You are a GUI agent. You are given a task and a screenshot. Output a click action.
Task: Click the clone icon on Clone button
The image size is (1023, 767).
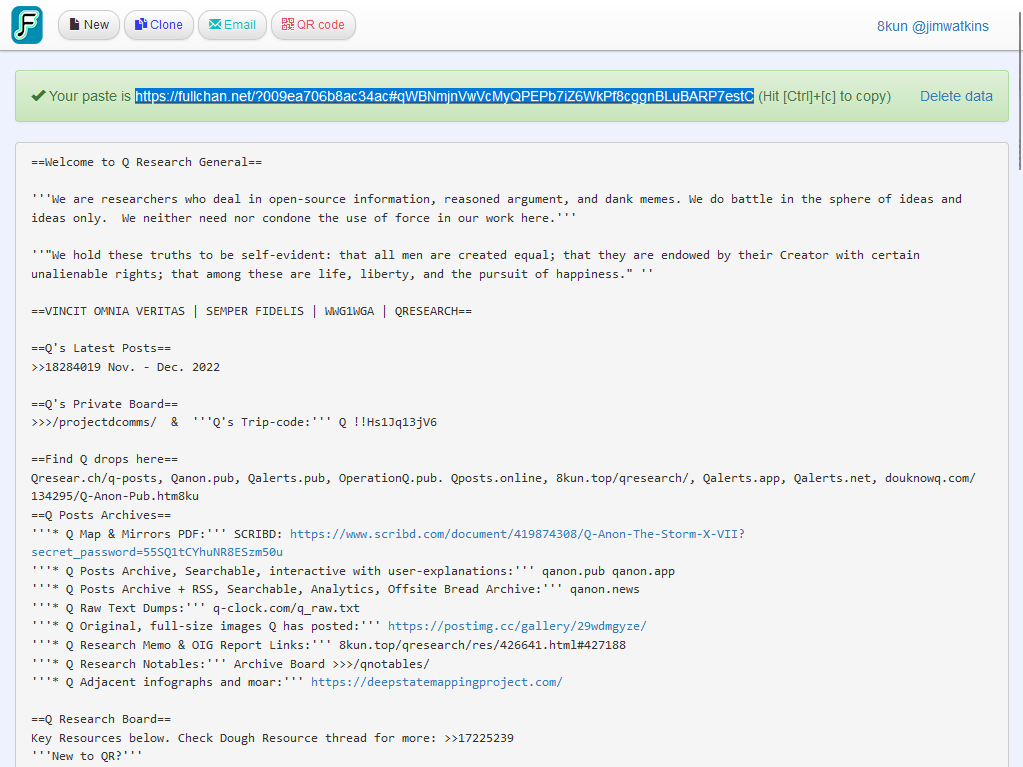click(141, 25)
